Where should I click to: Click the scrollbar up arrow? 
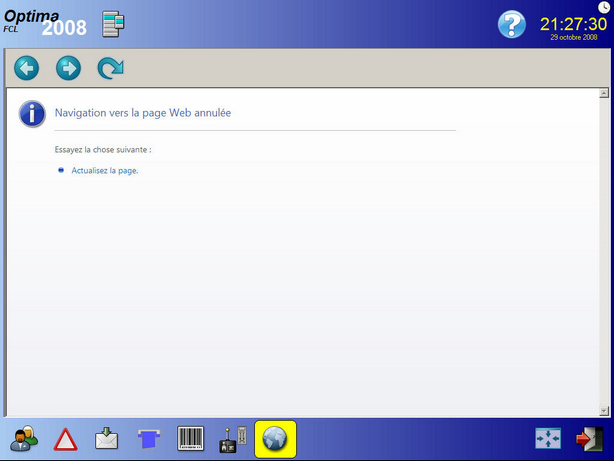click(604, 93)
